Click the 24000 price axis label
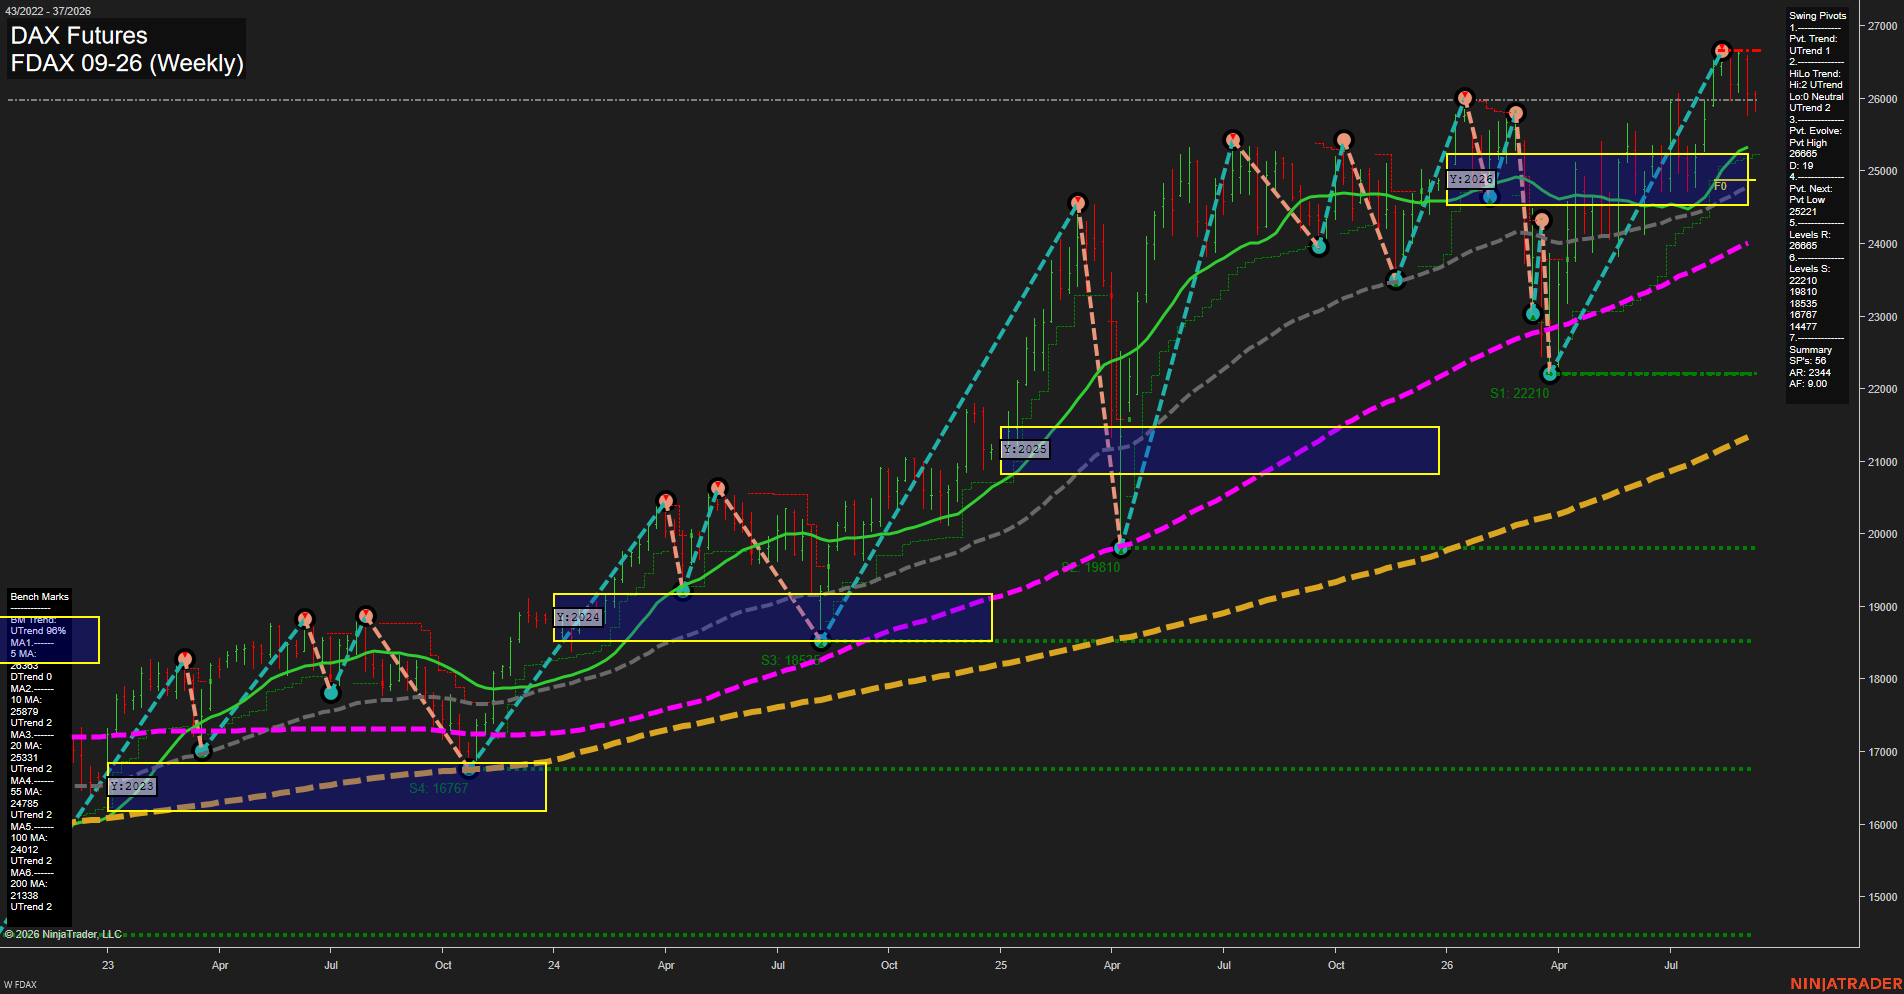 1882,244
